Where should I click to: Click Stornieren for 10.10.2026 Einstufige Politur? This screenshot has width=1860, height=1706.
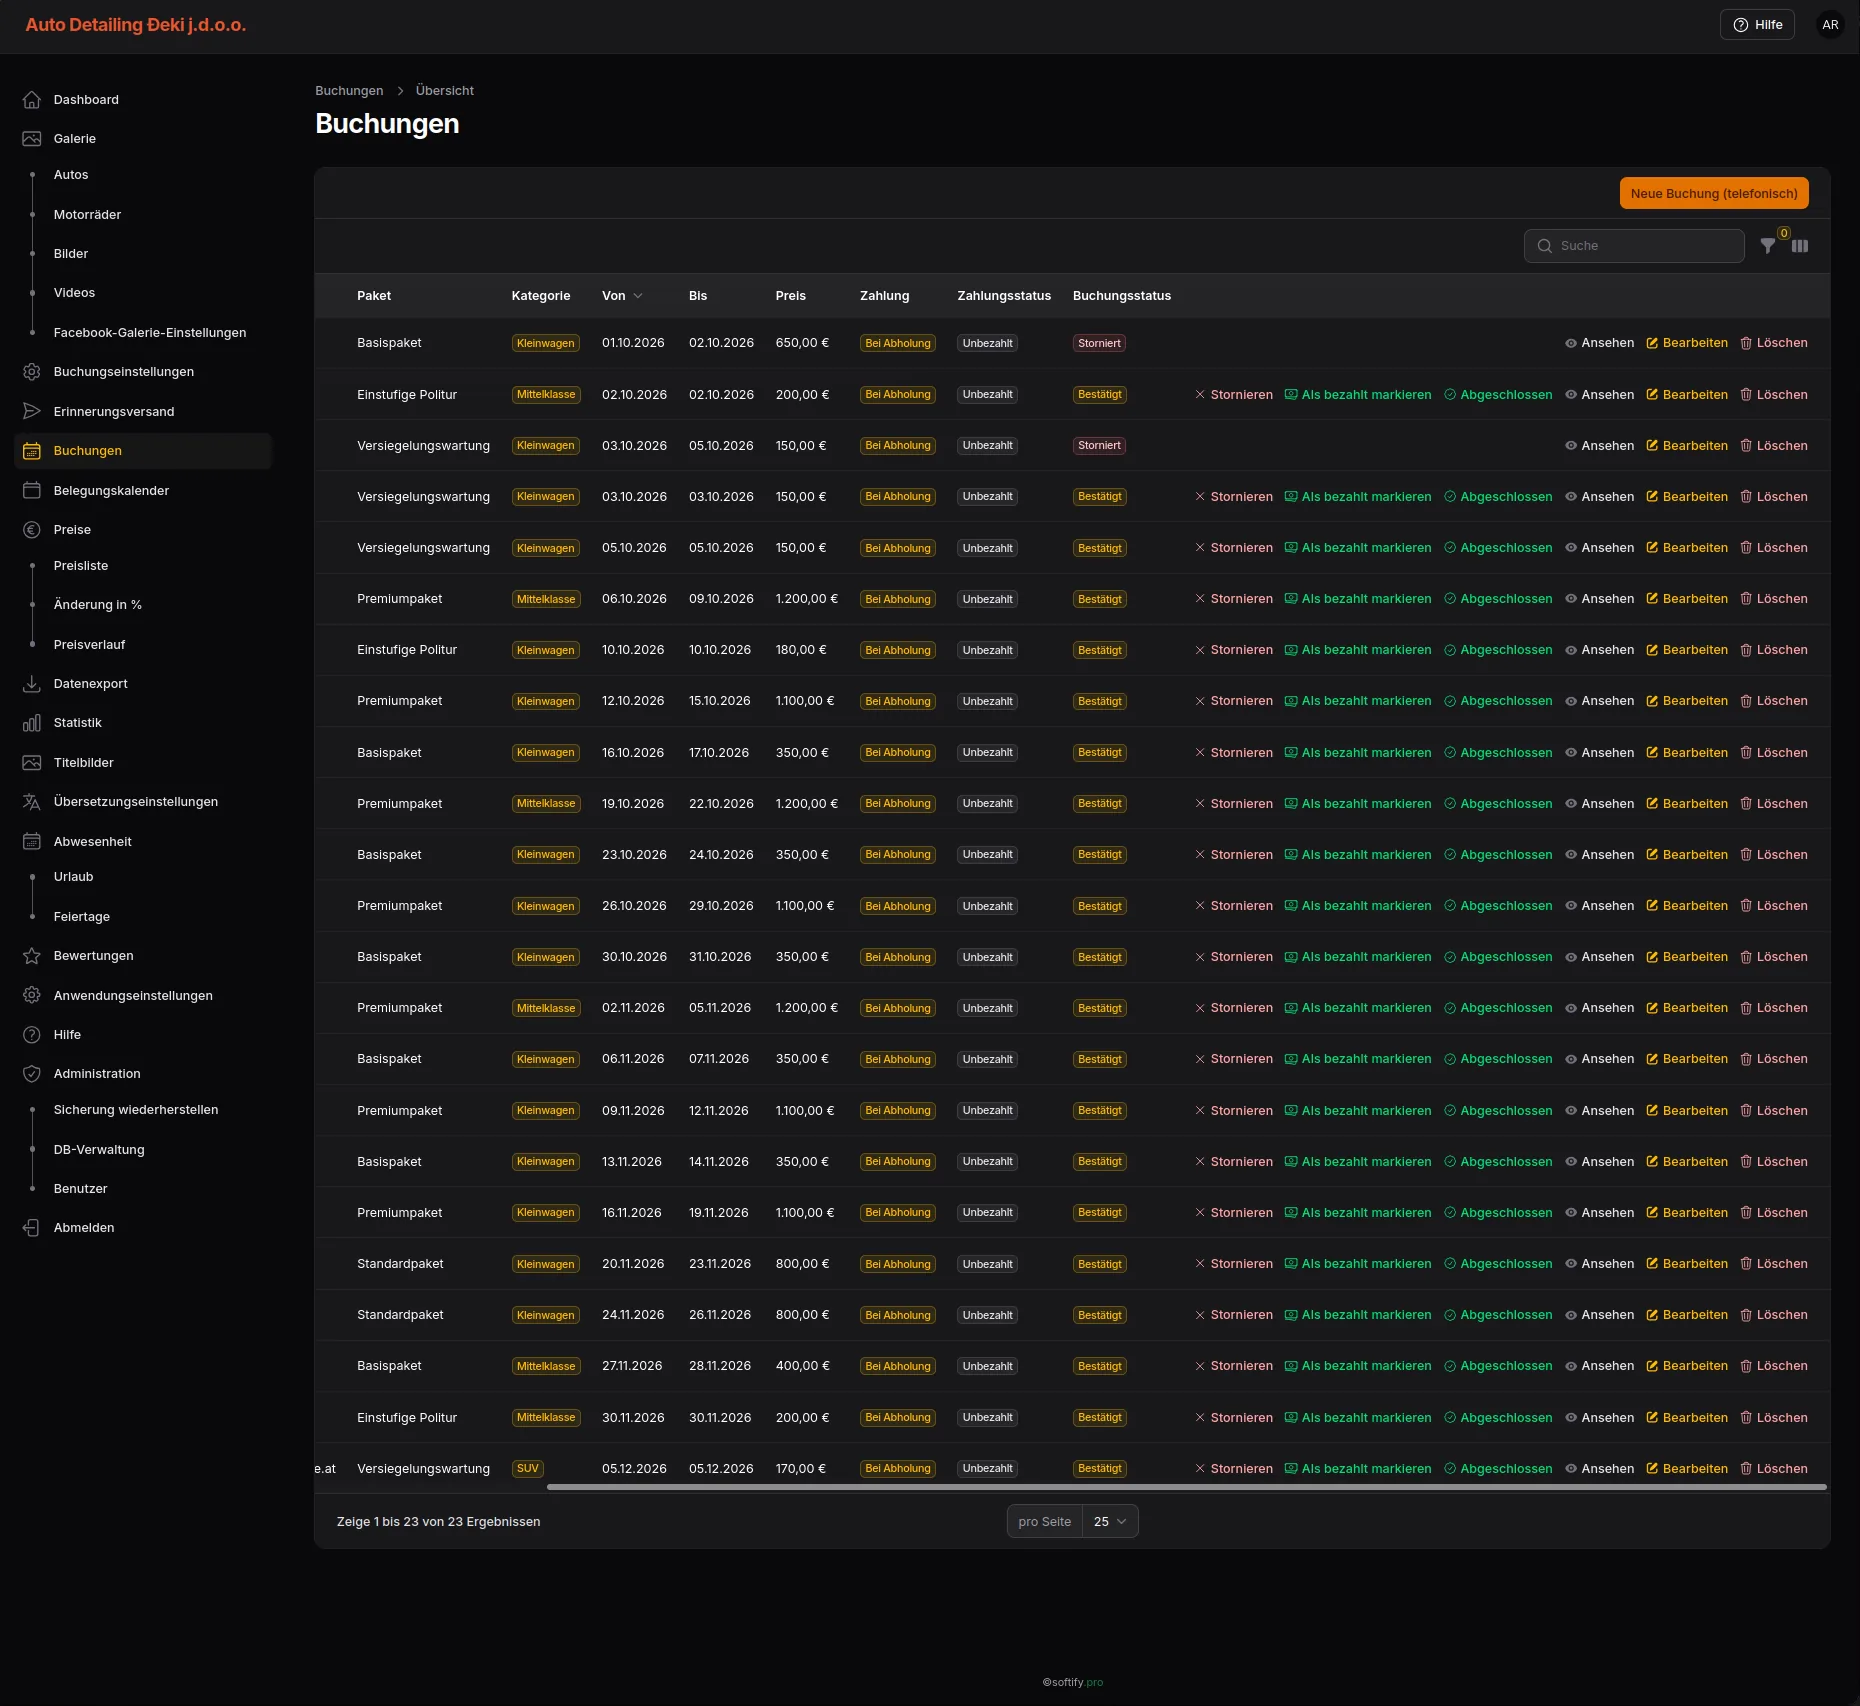(1234, 650)
